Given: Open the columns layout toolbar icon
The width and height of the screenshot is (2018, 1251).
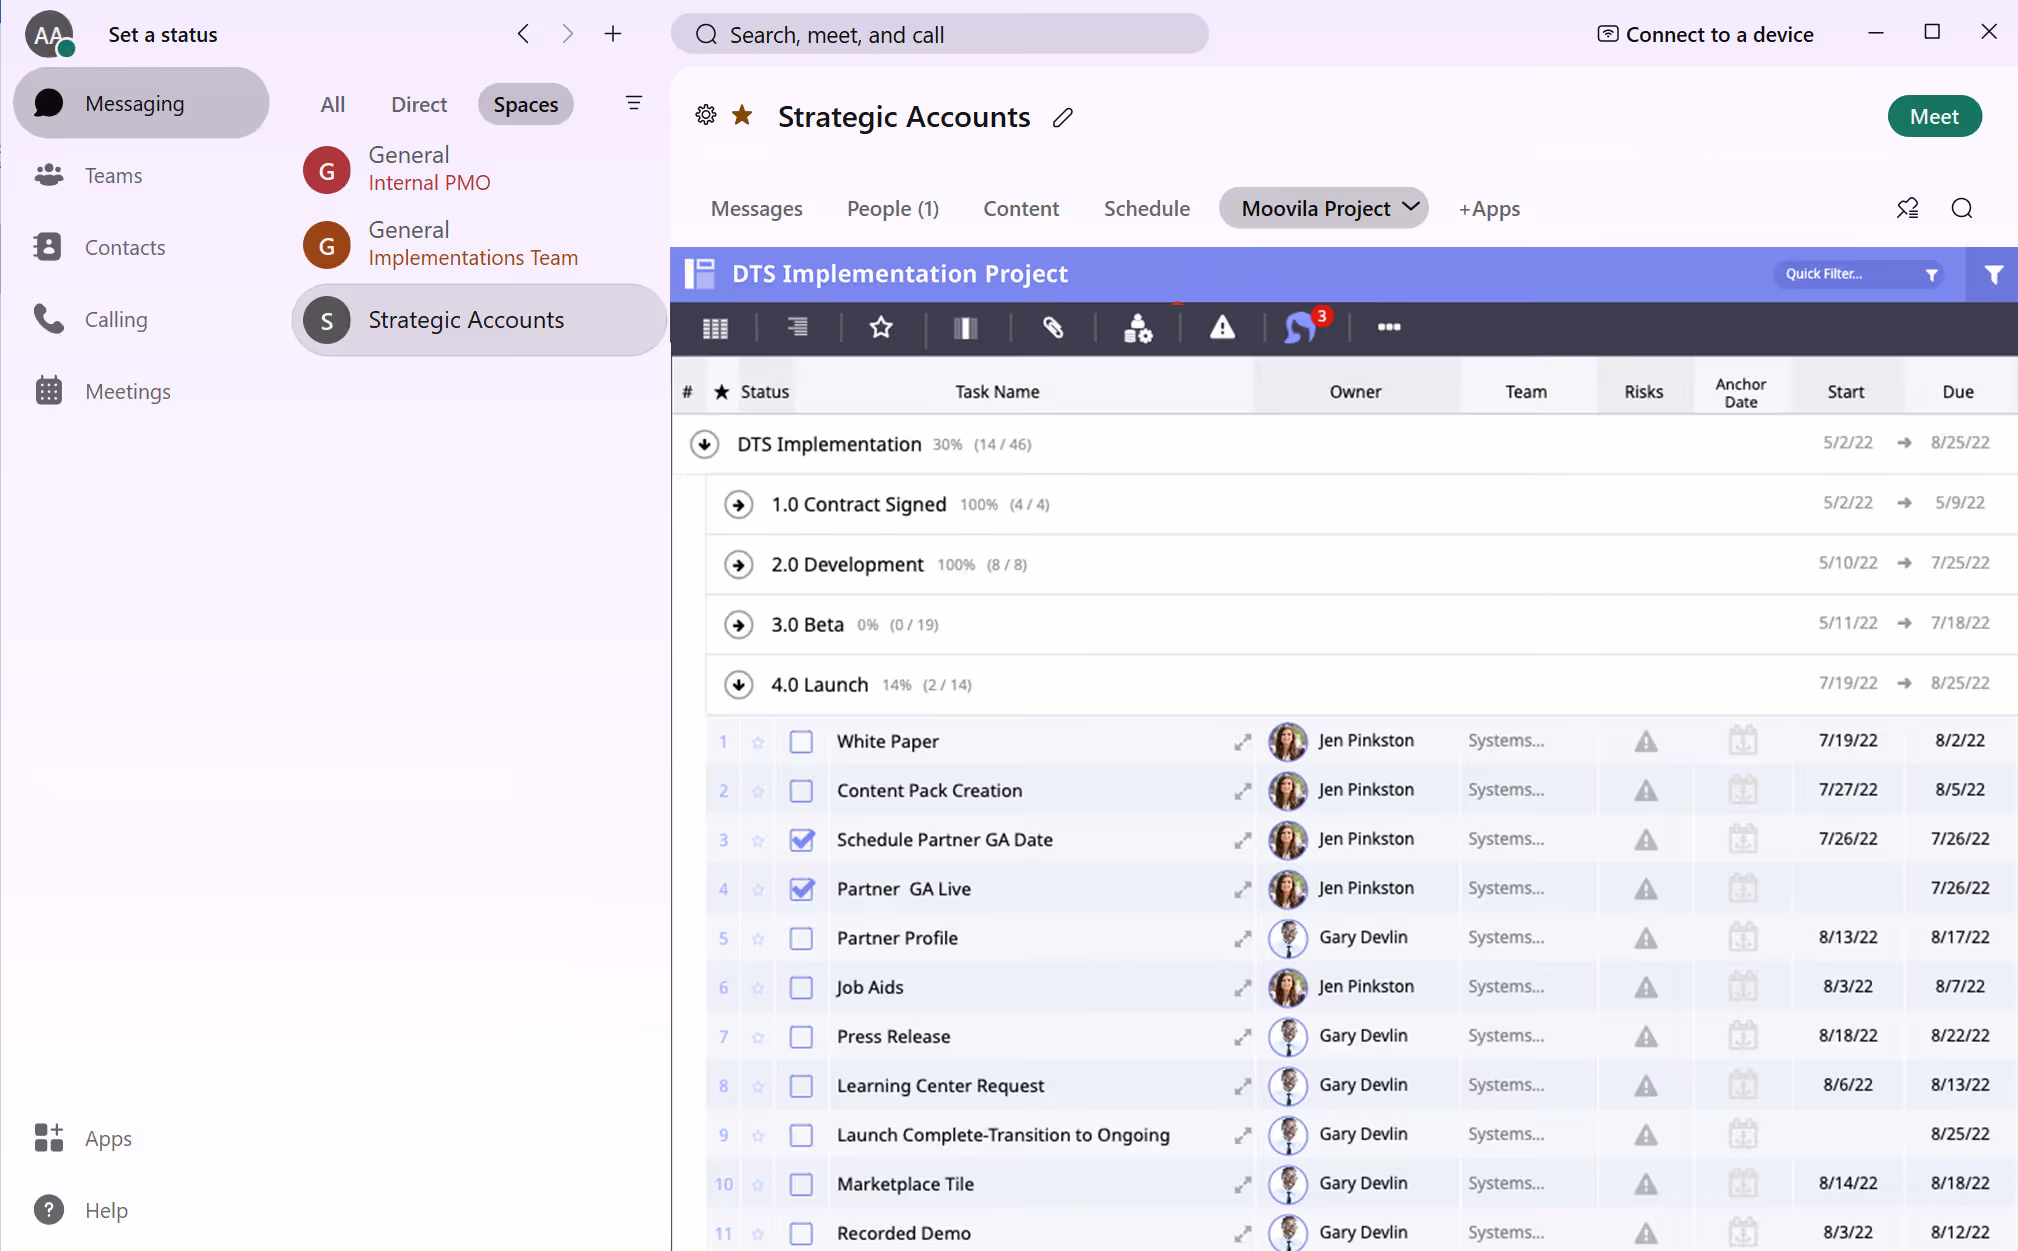Looking at the screenshot, I should 966,328.
